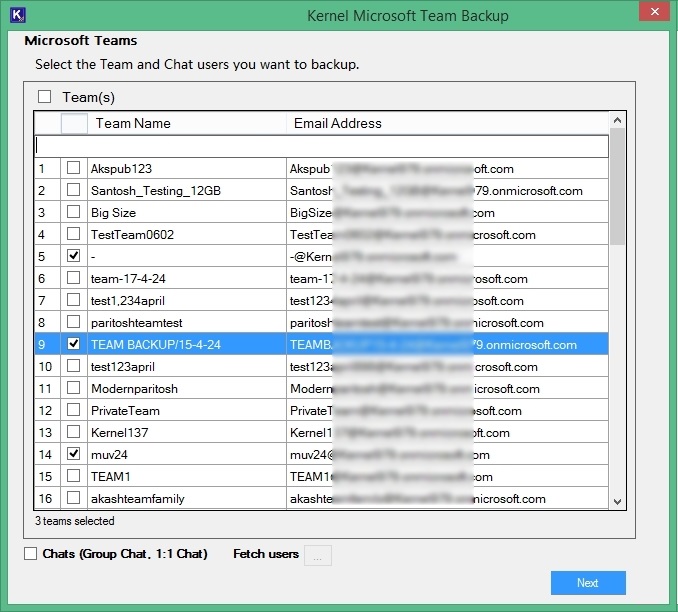
Task: Select the akashteamfamily name cell
Action: [187, 498]
